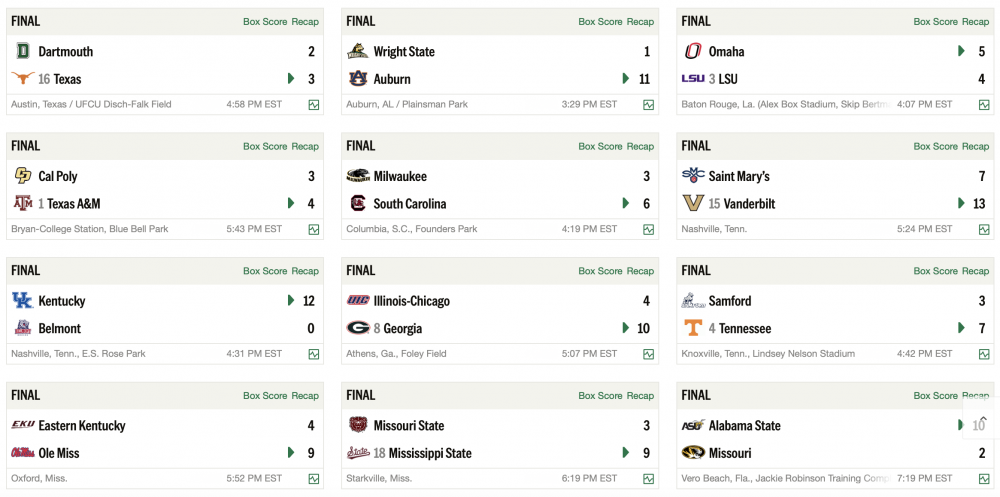Click the Ole Miss team name
Image resolution: width=1000 pixels, height=497 pixels.
click(x=59, y=453)
